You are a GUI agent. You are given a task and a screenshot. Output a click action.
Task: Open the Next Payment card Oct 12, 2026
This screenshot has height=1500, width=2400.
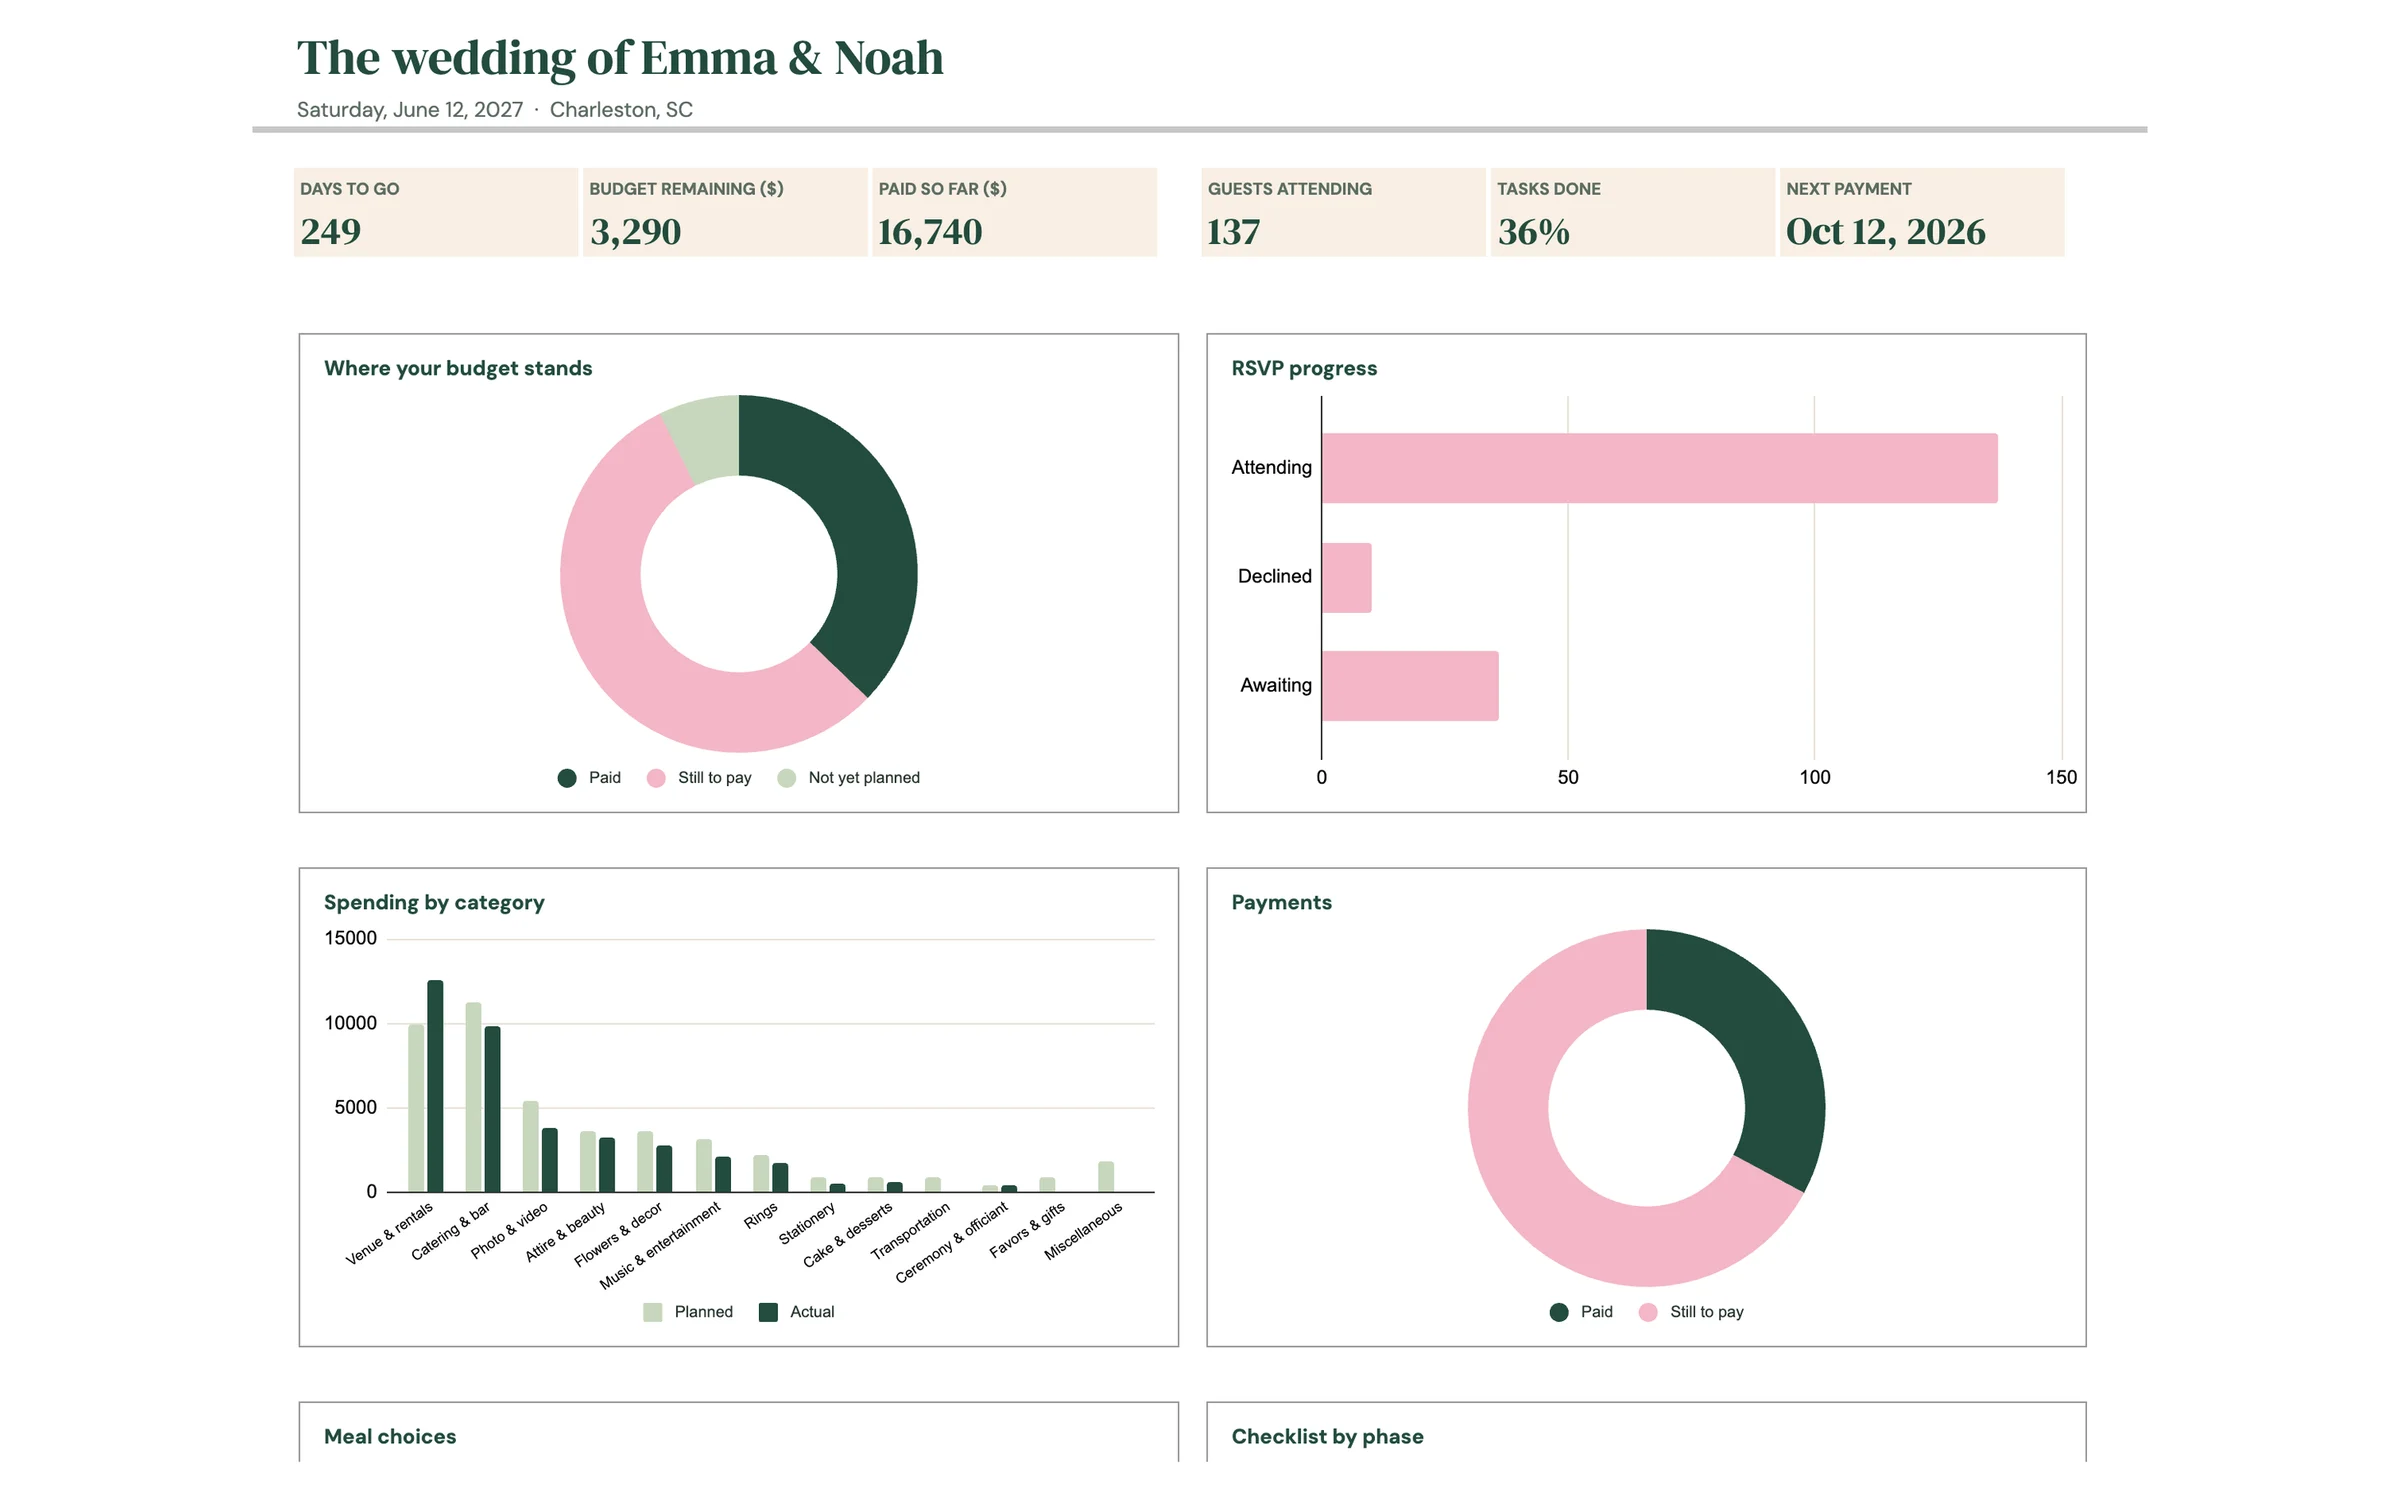(x=1922, y=212)
